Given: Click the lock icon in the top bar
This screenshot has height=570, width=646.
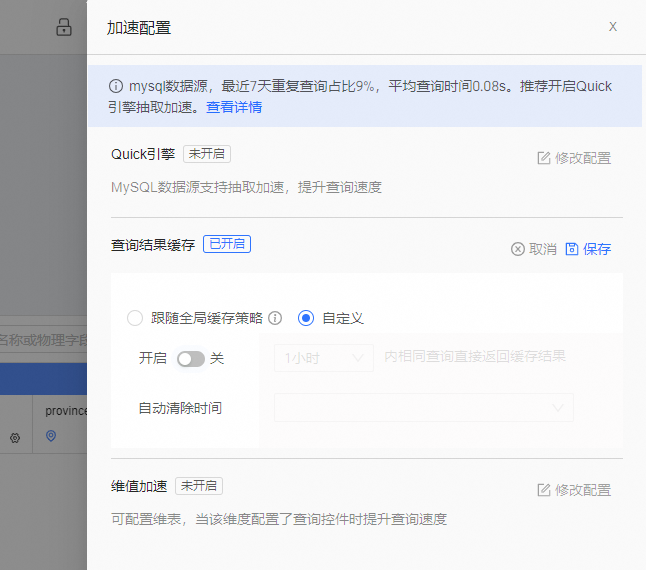Looking at the screenshot, I should click(64, 28).
